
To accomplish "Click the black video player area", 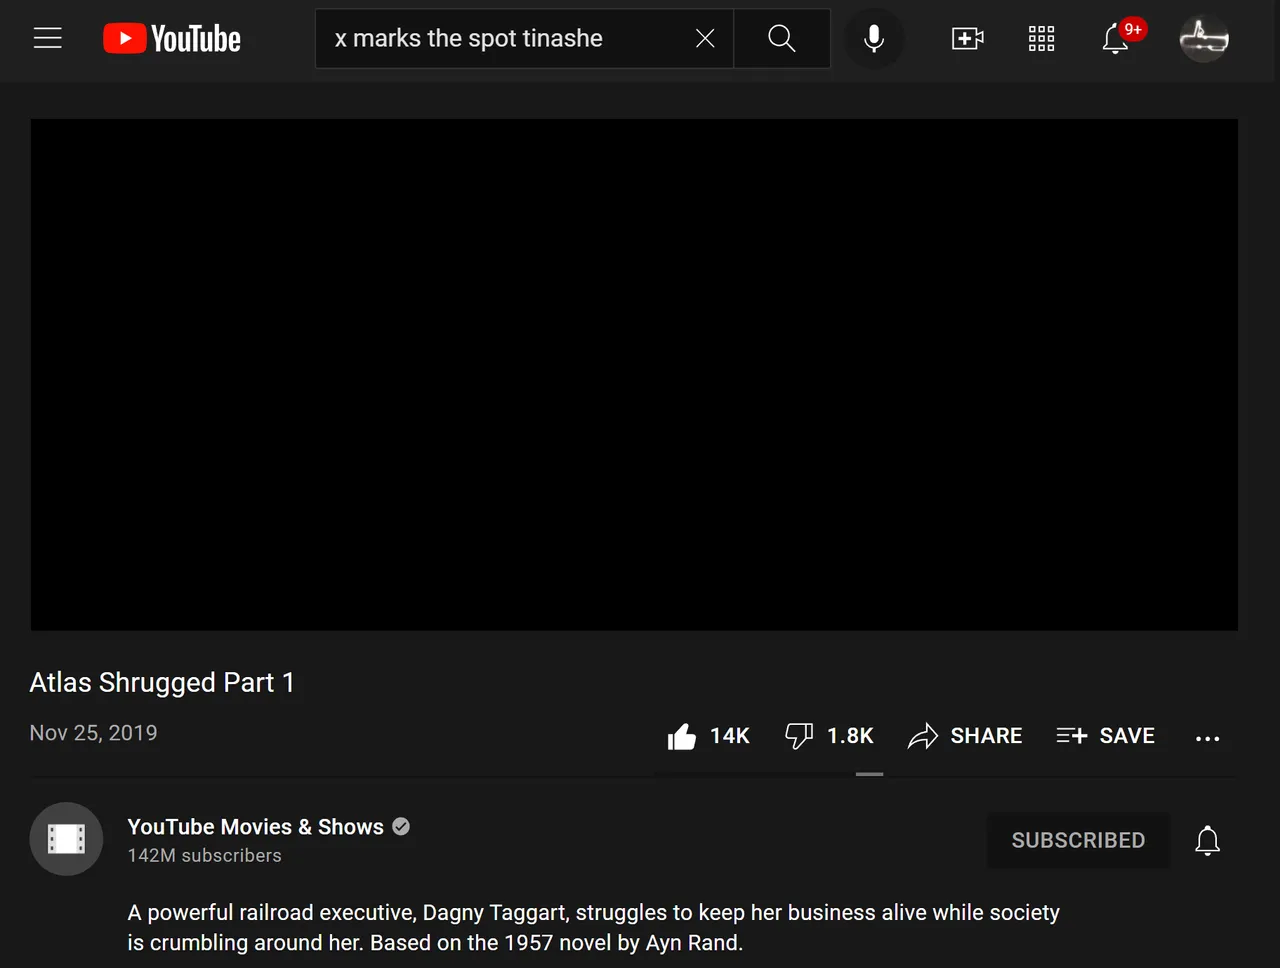I will 634,375.
